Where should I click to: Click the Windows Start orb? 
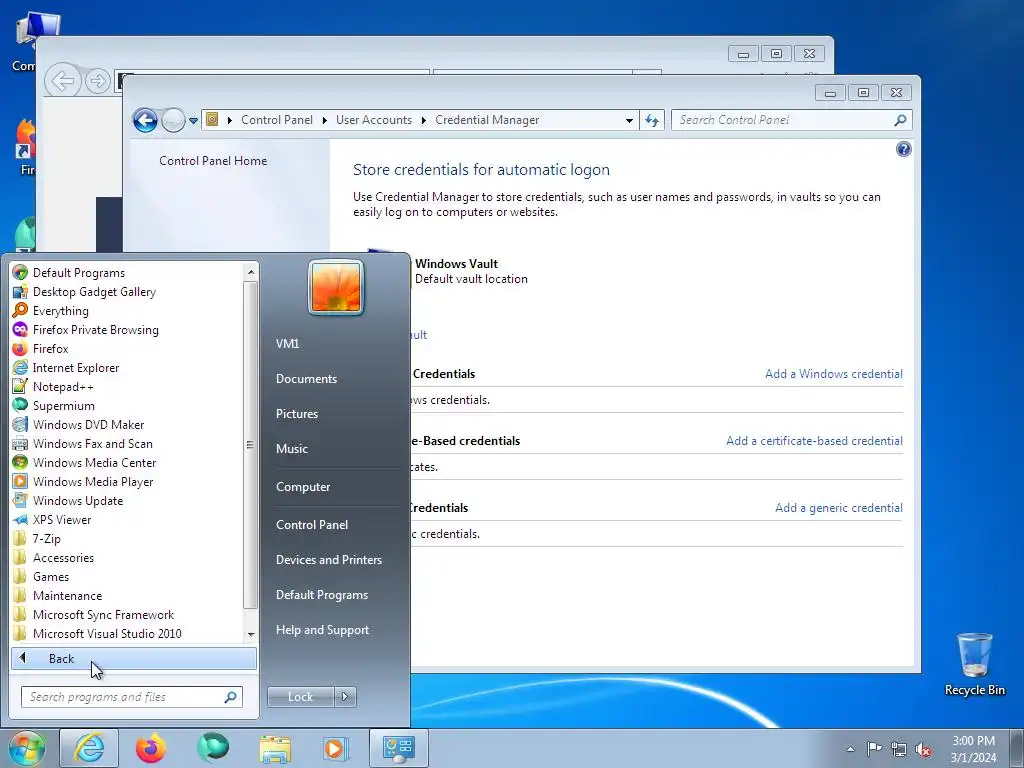click(27, 748)
